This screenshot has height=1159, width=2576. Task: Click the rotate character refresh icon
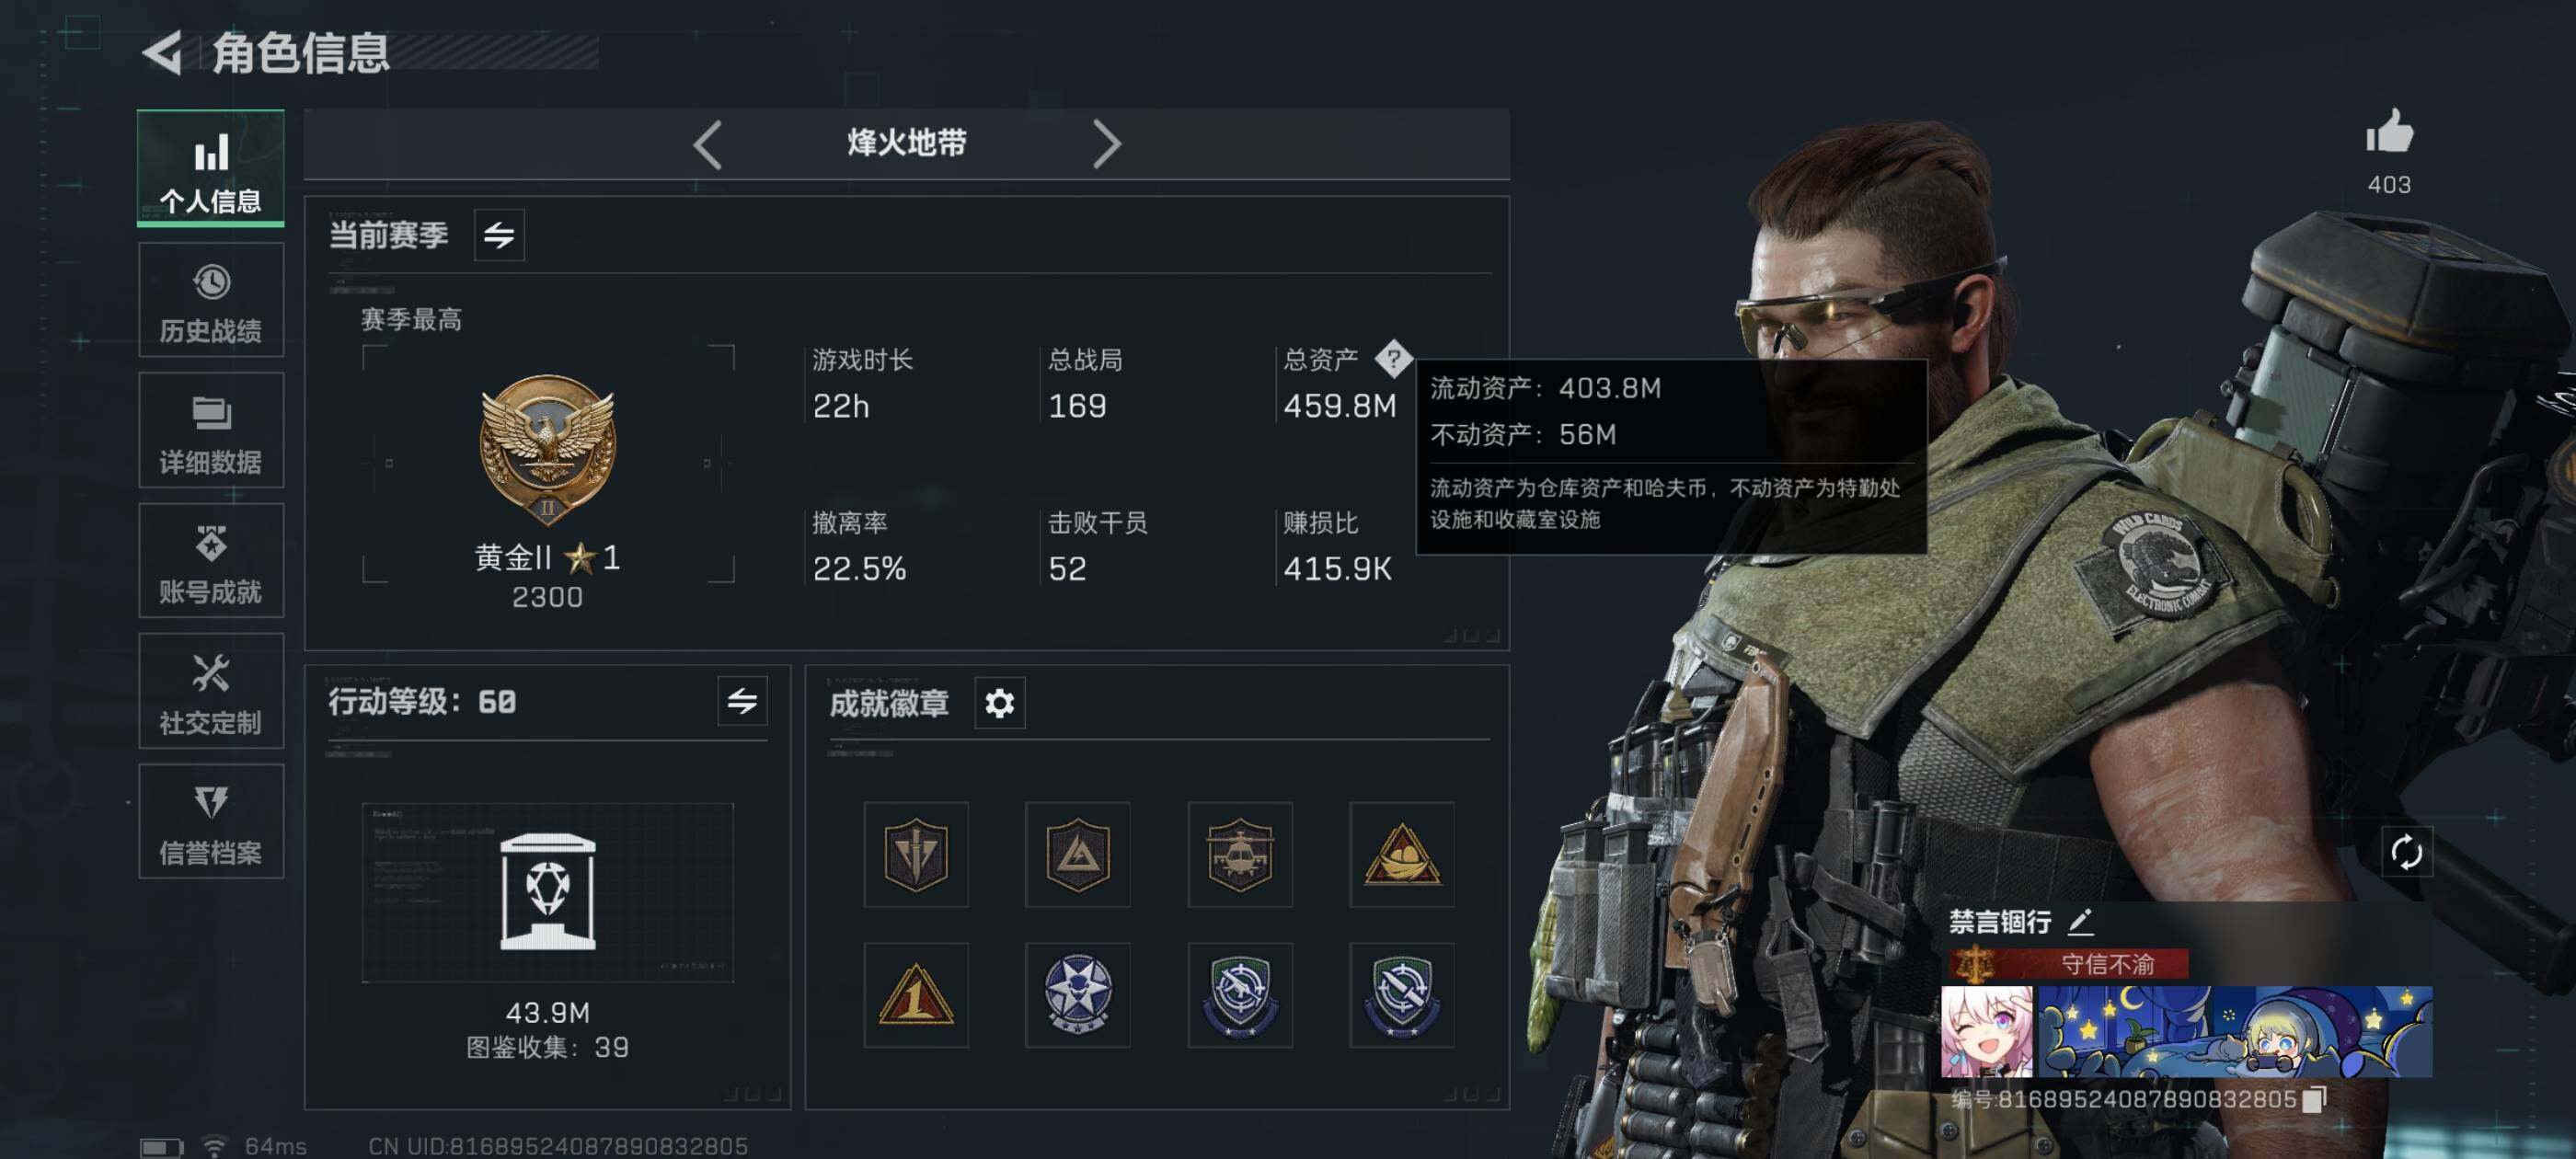tap(2405, 852)
